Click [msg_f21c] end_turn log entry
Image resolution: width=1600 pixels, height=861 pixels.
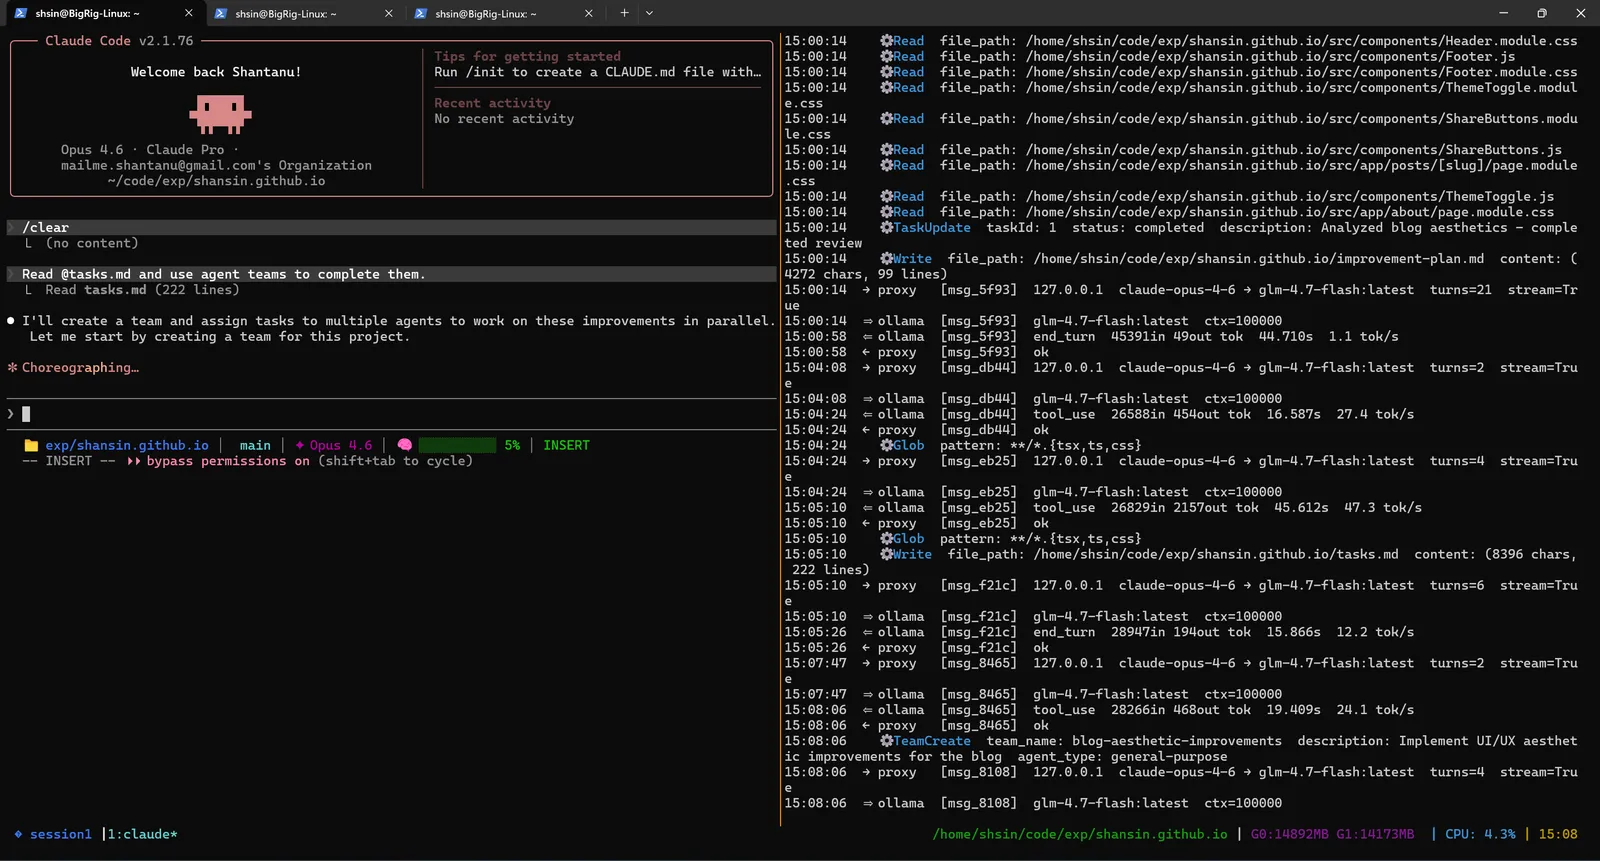point(1099,632)
